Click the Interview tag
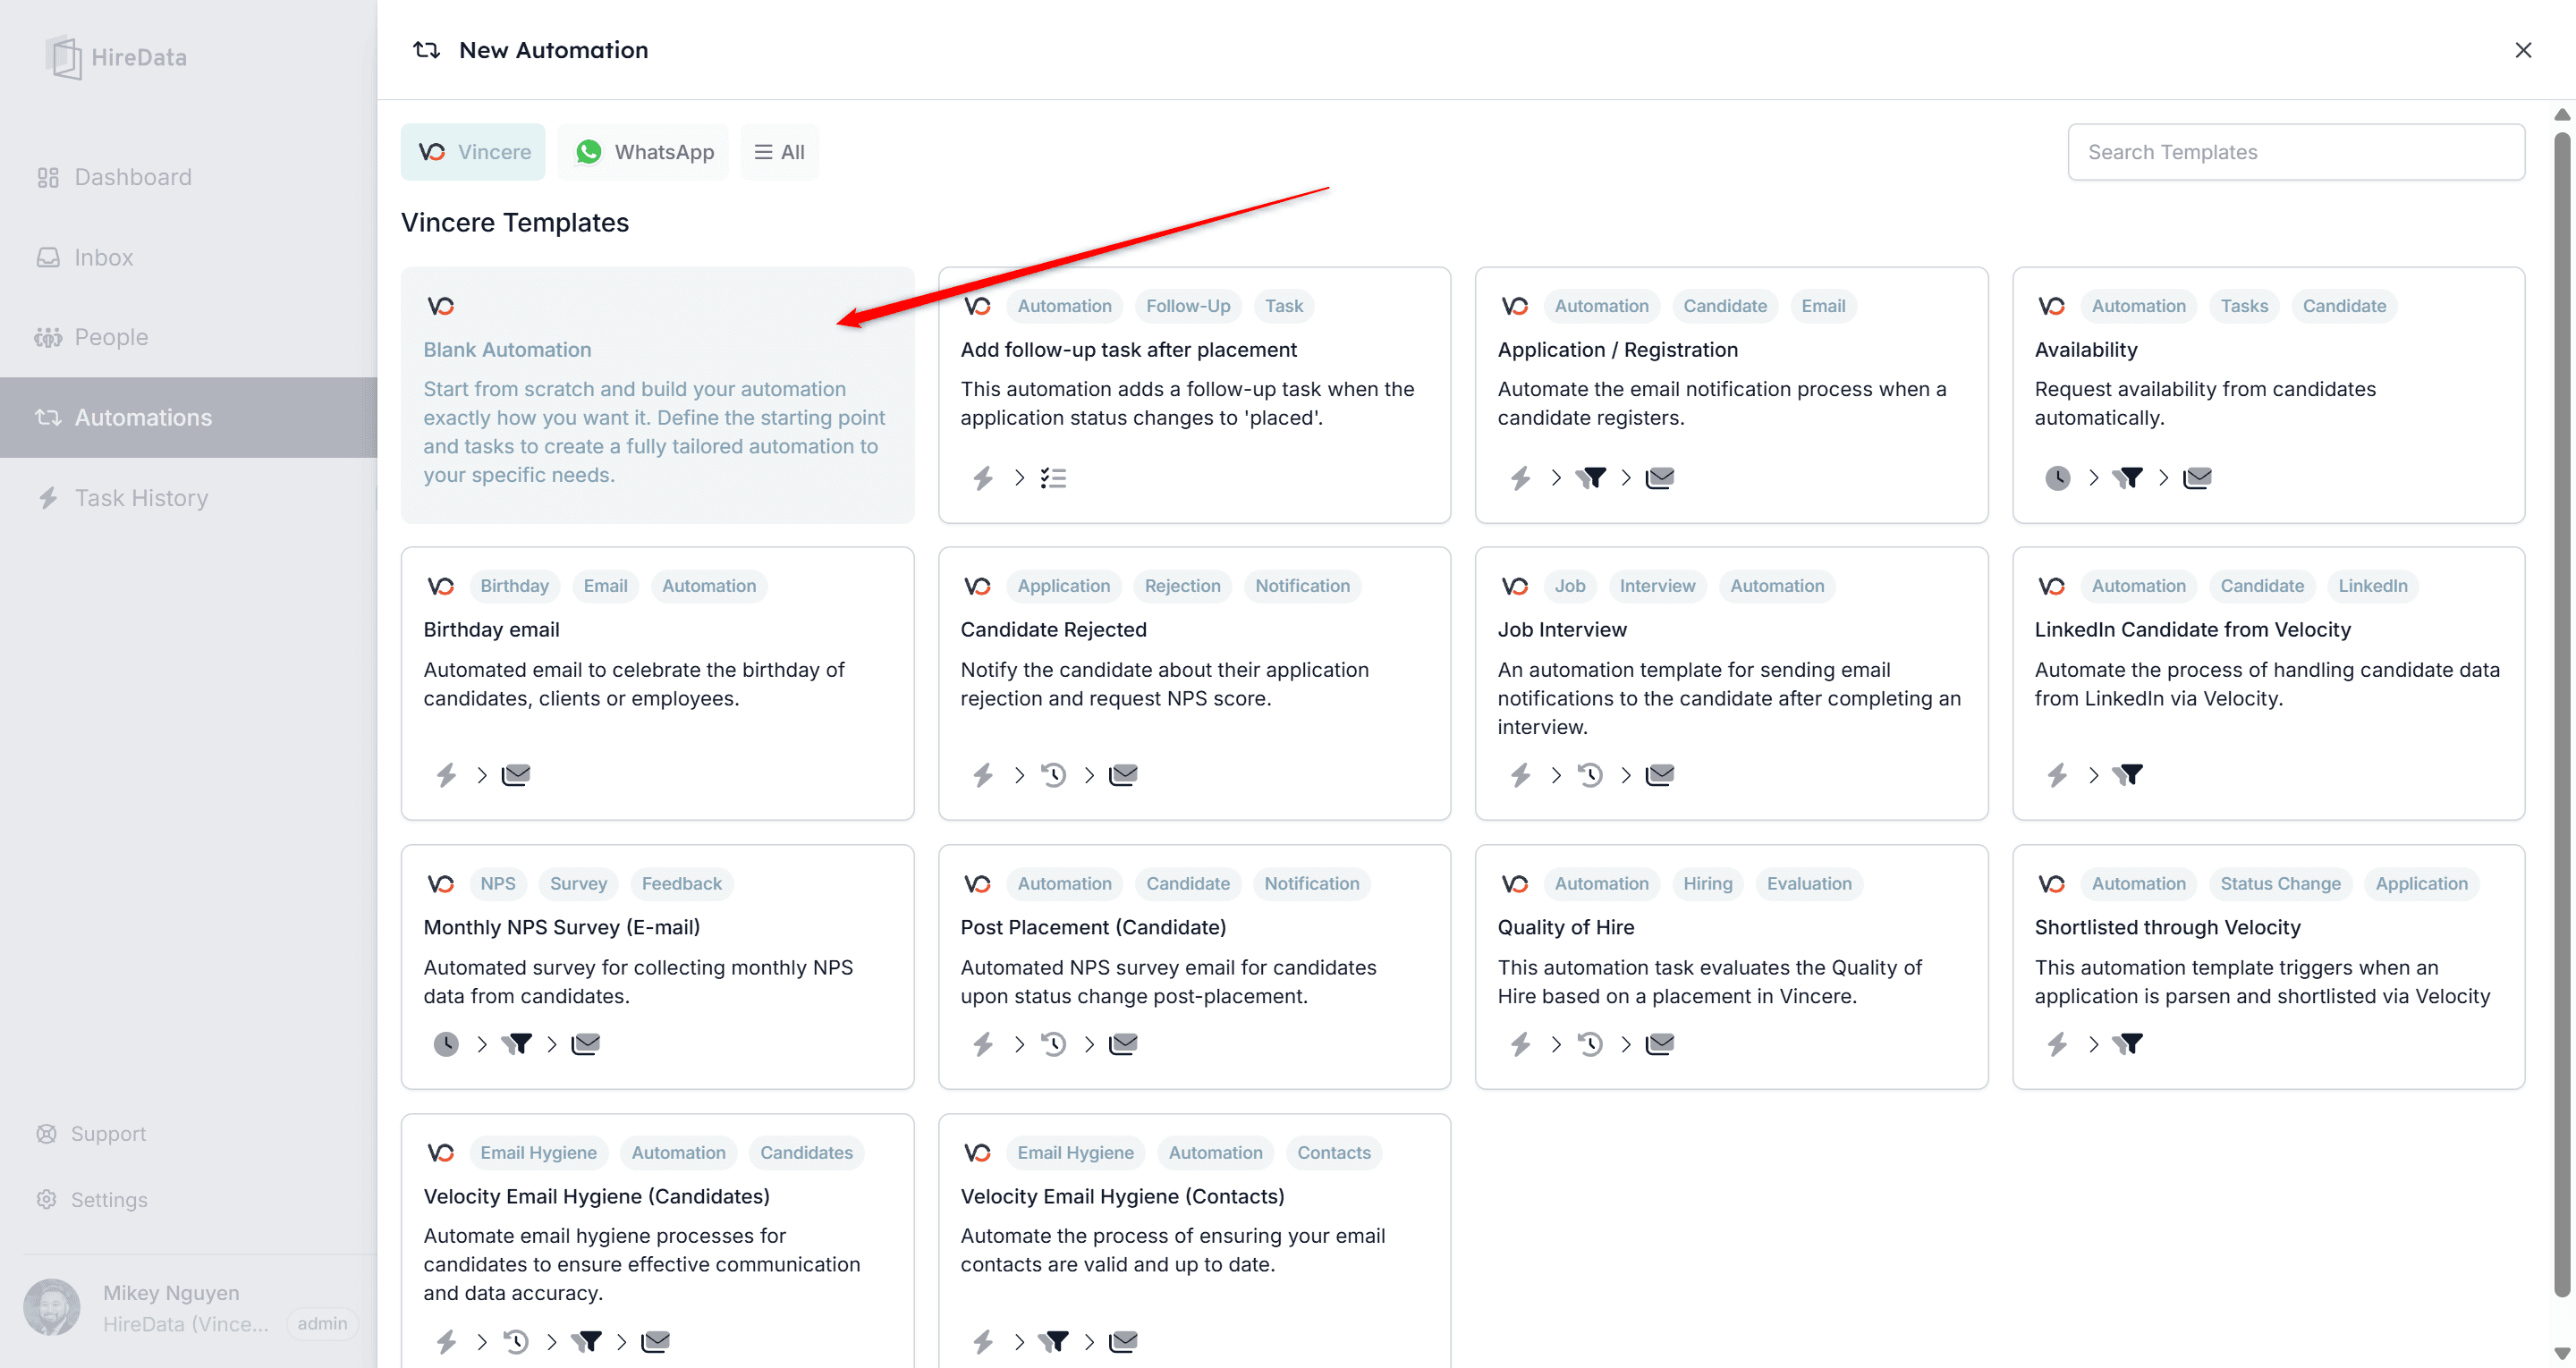The height and width of the screenshot is (1368, 2576). point(1657,586)
